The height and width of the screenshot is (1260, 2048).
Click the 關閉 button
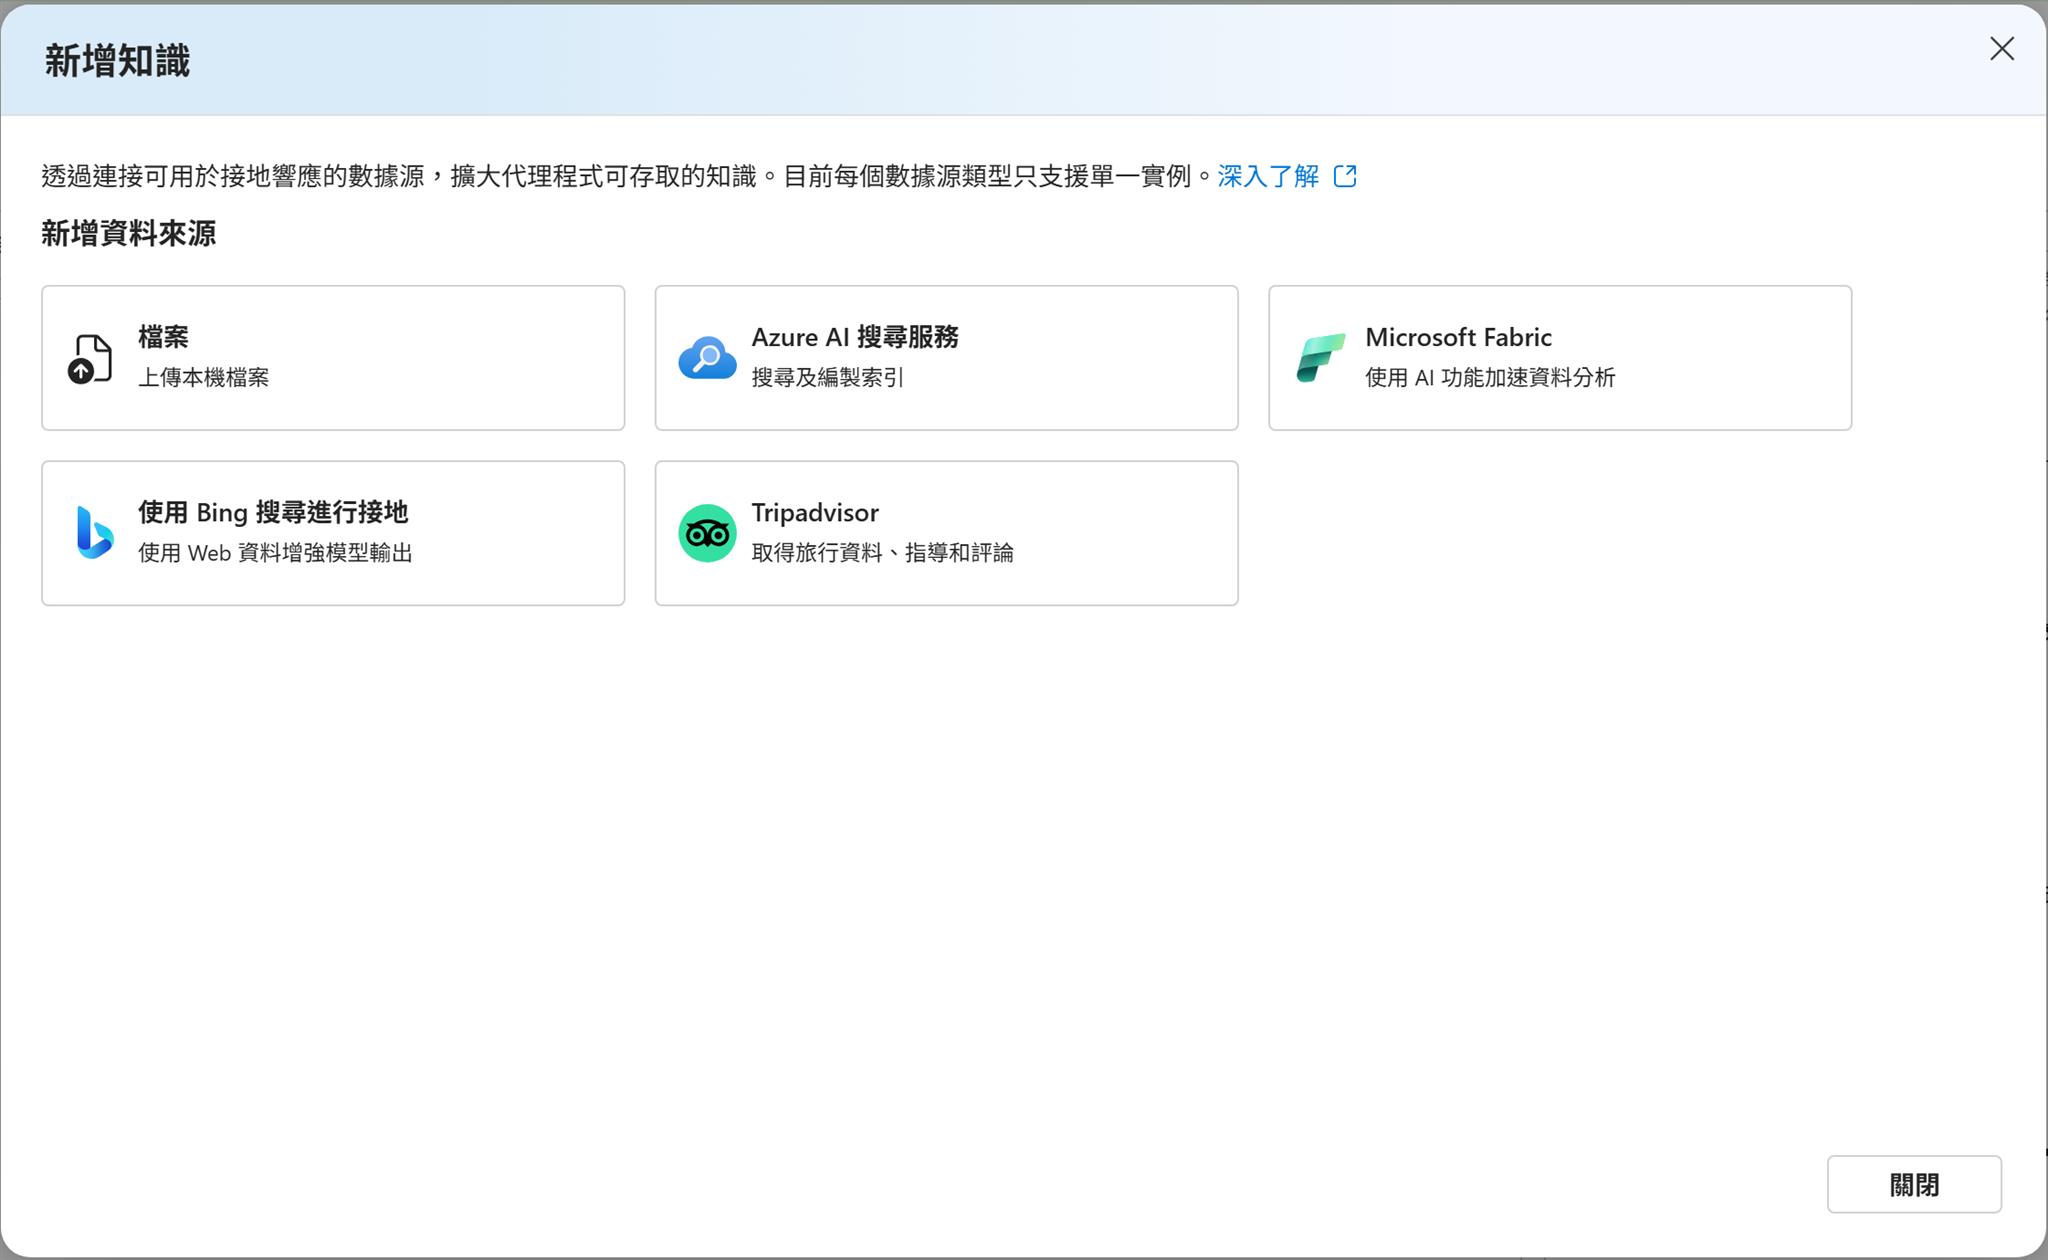coord(1914,1184)
